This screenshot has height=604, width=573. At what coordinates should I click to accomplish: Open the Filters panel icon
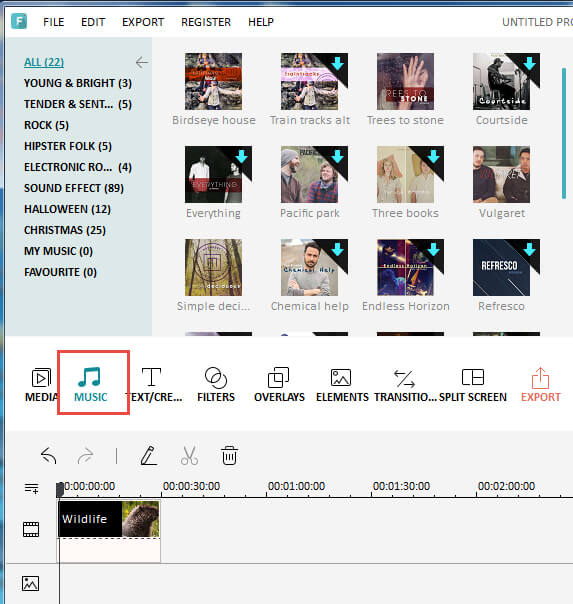(x=216, y=378)
